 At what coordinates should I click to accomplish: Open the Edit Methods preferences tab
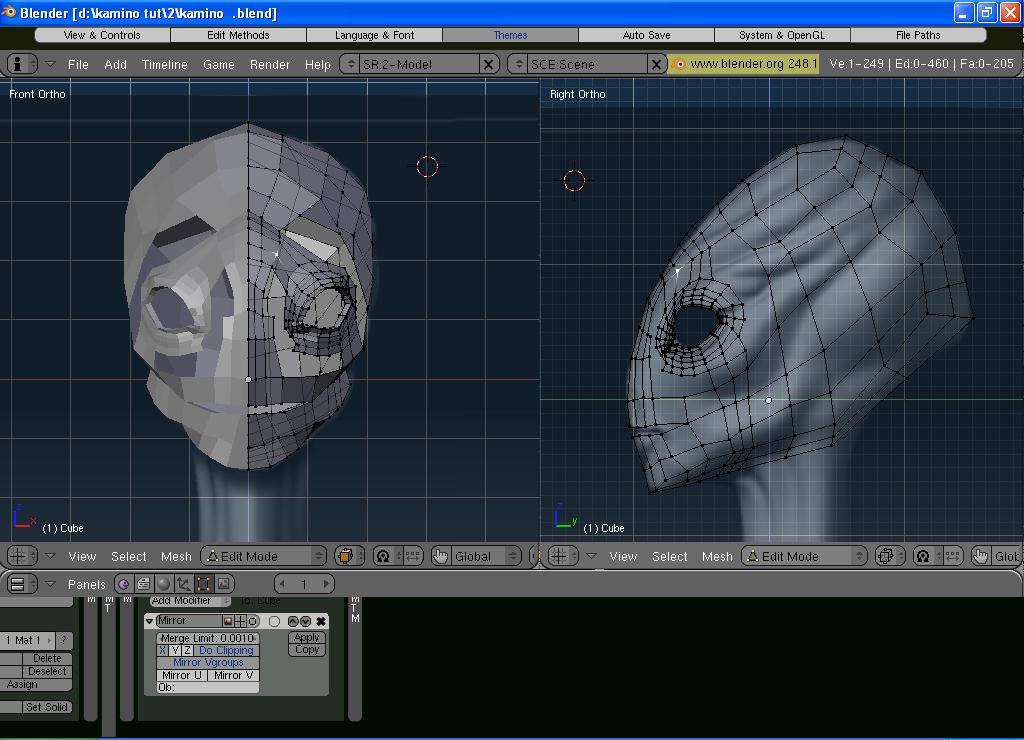(238, 35)
